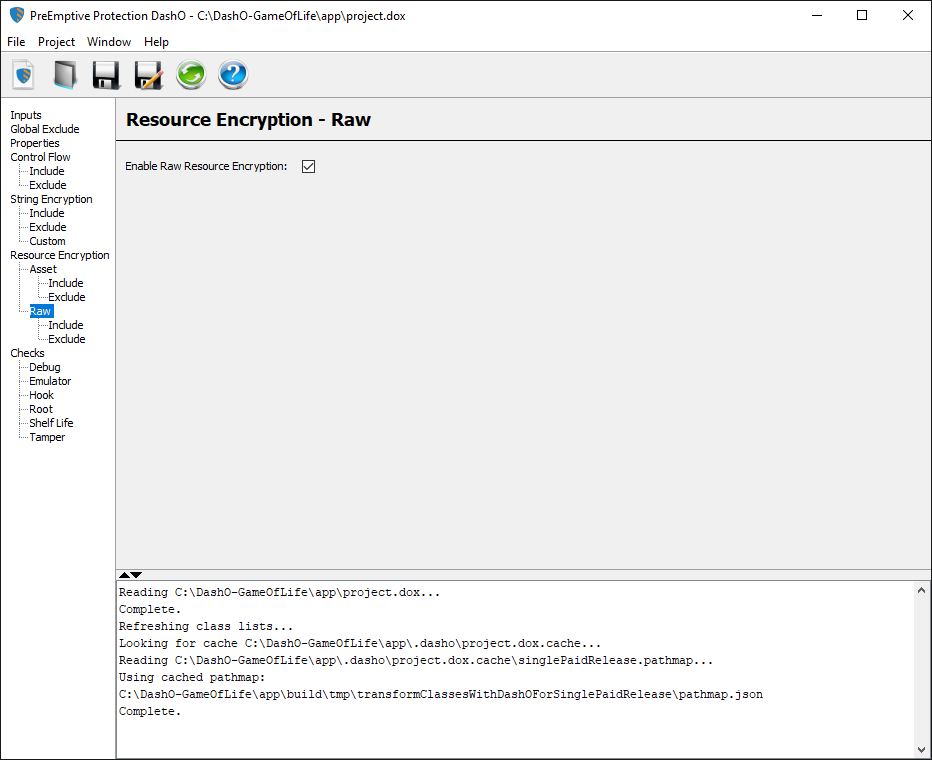Open the File menu
Screen dimensions: 932x760
16,42
